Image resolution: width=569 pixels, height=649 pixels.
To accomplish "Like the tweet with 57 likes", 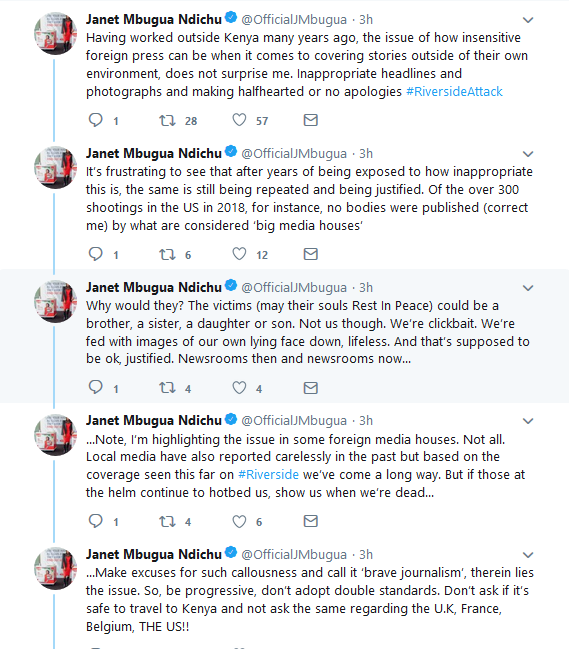I will [x=239, y=120].
